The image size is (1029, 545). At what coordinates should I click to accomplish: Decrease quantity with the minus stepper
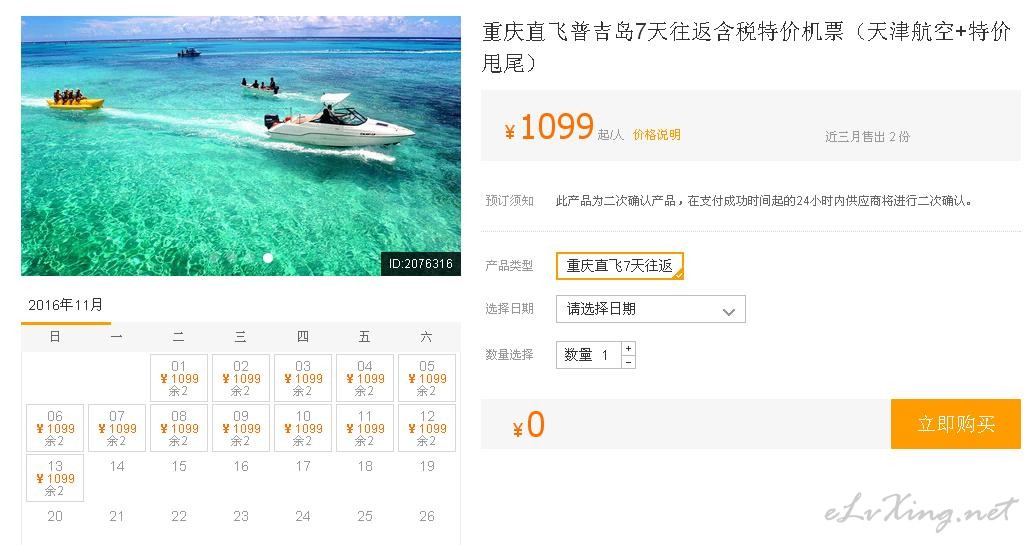pyautogui.click(x=628, y=362)
